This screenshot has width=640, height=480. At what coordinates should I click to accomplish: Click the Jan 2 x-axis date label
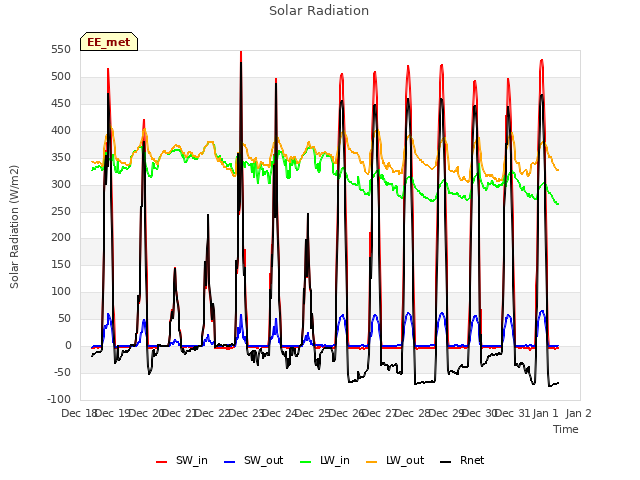tap(579, 413)
